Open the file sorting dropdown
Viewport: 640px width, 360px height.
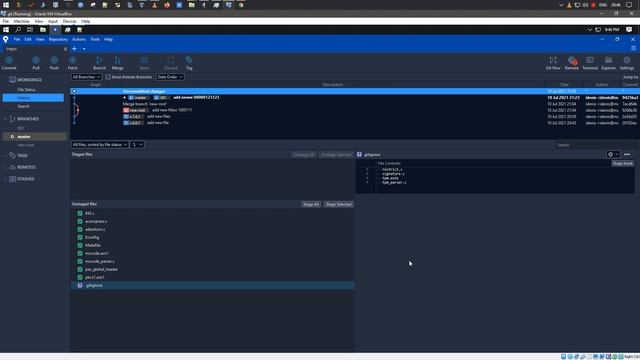click(100, 144)
